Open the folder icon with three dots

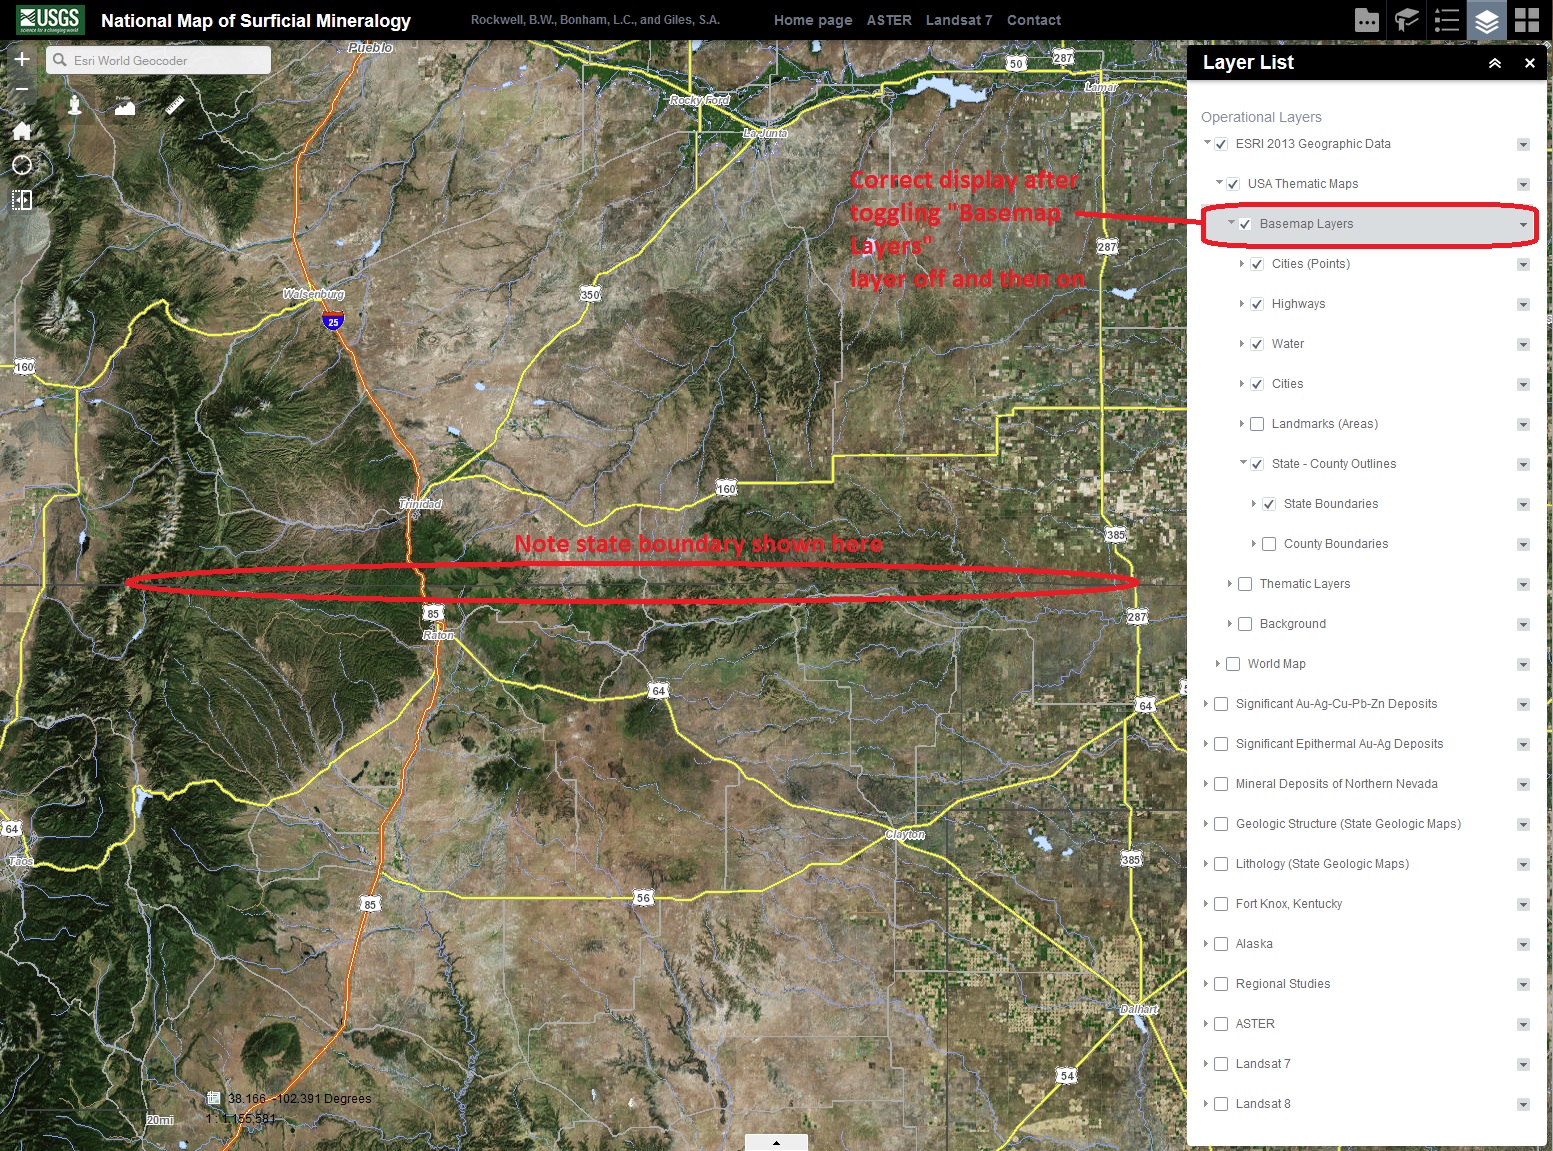tap(1367, 20)
